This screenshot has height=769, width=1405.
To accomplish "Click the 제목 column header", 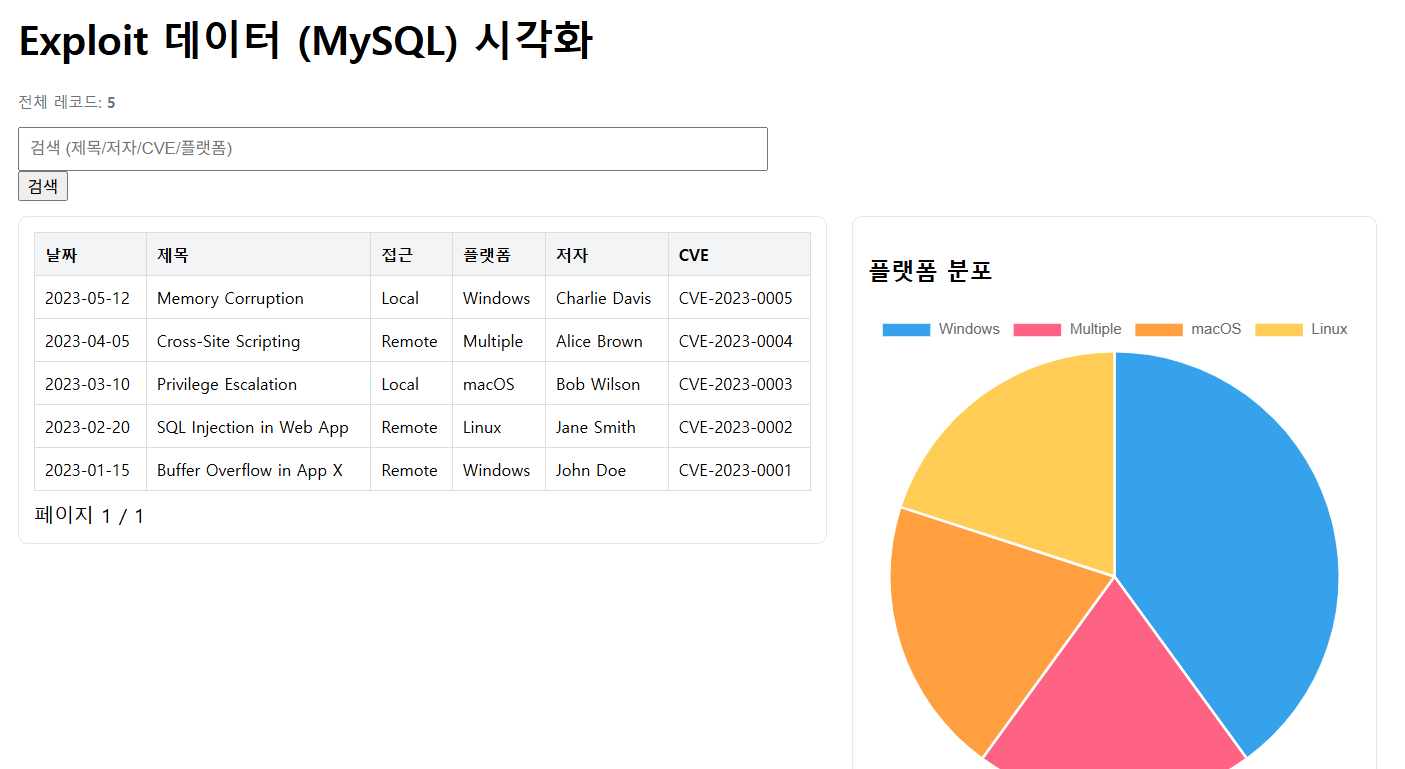I will [172, 255].
